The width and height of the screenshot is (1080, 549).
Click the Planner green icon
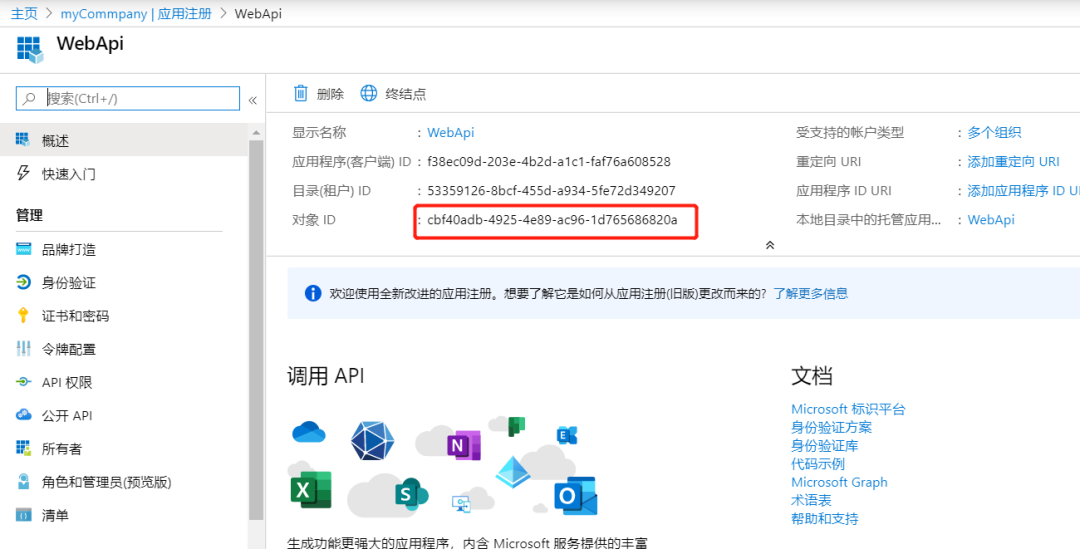[517, 426]
